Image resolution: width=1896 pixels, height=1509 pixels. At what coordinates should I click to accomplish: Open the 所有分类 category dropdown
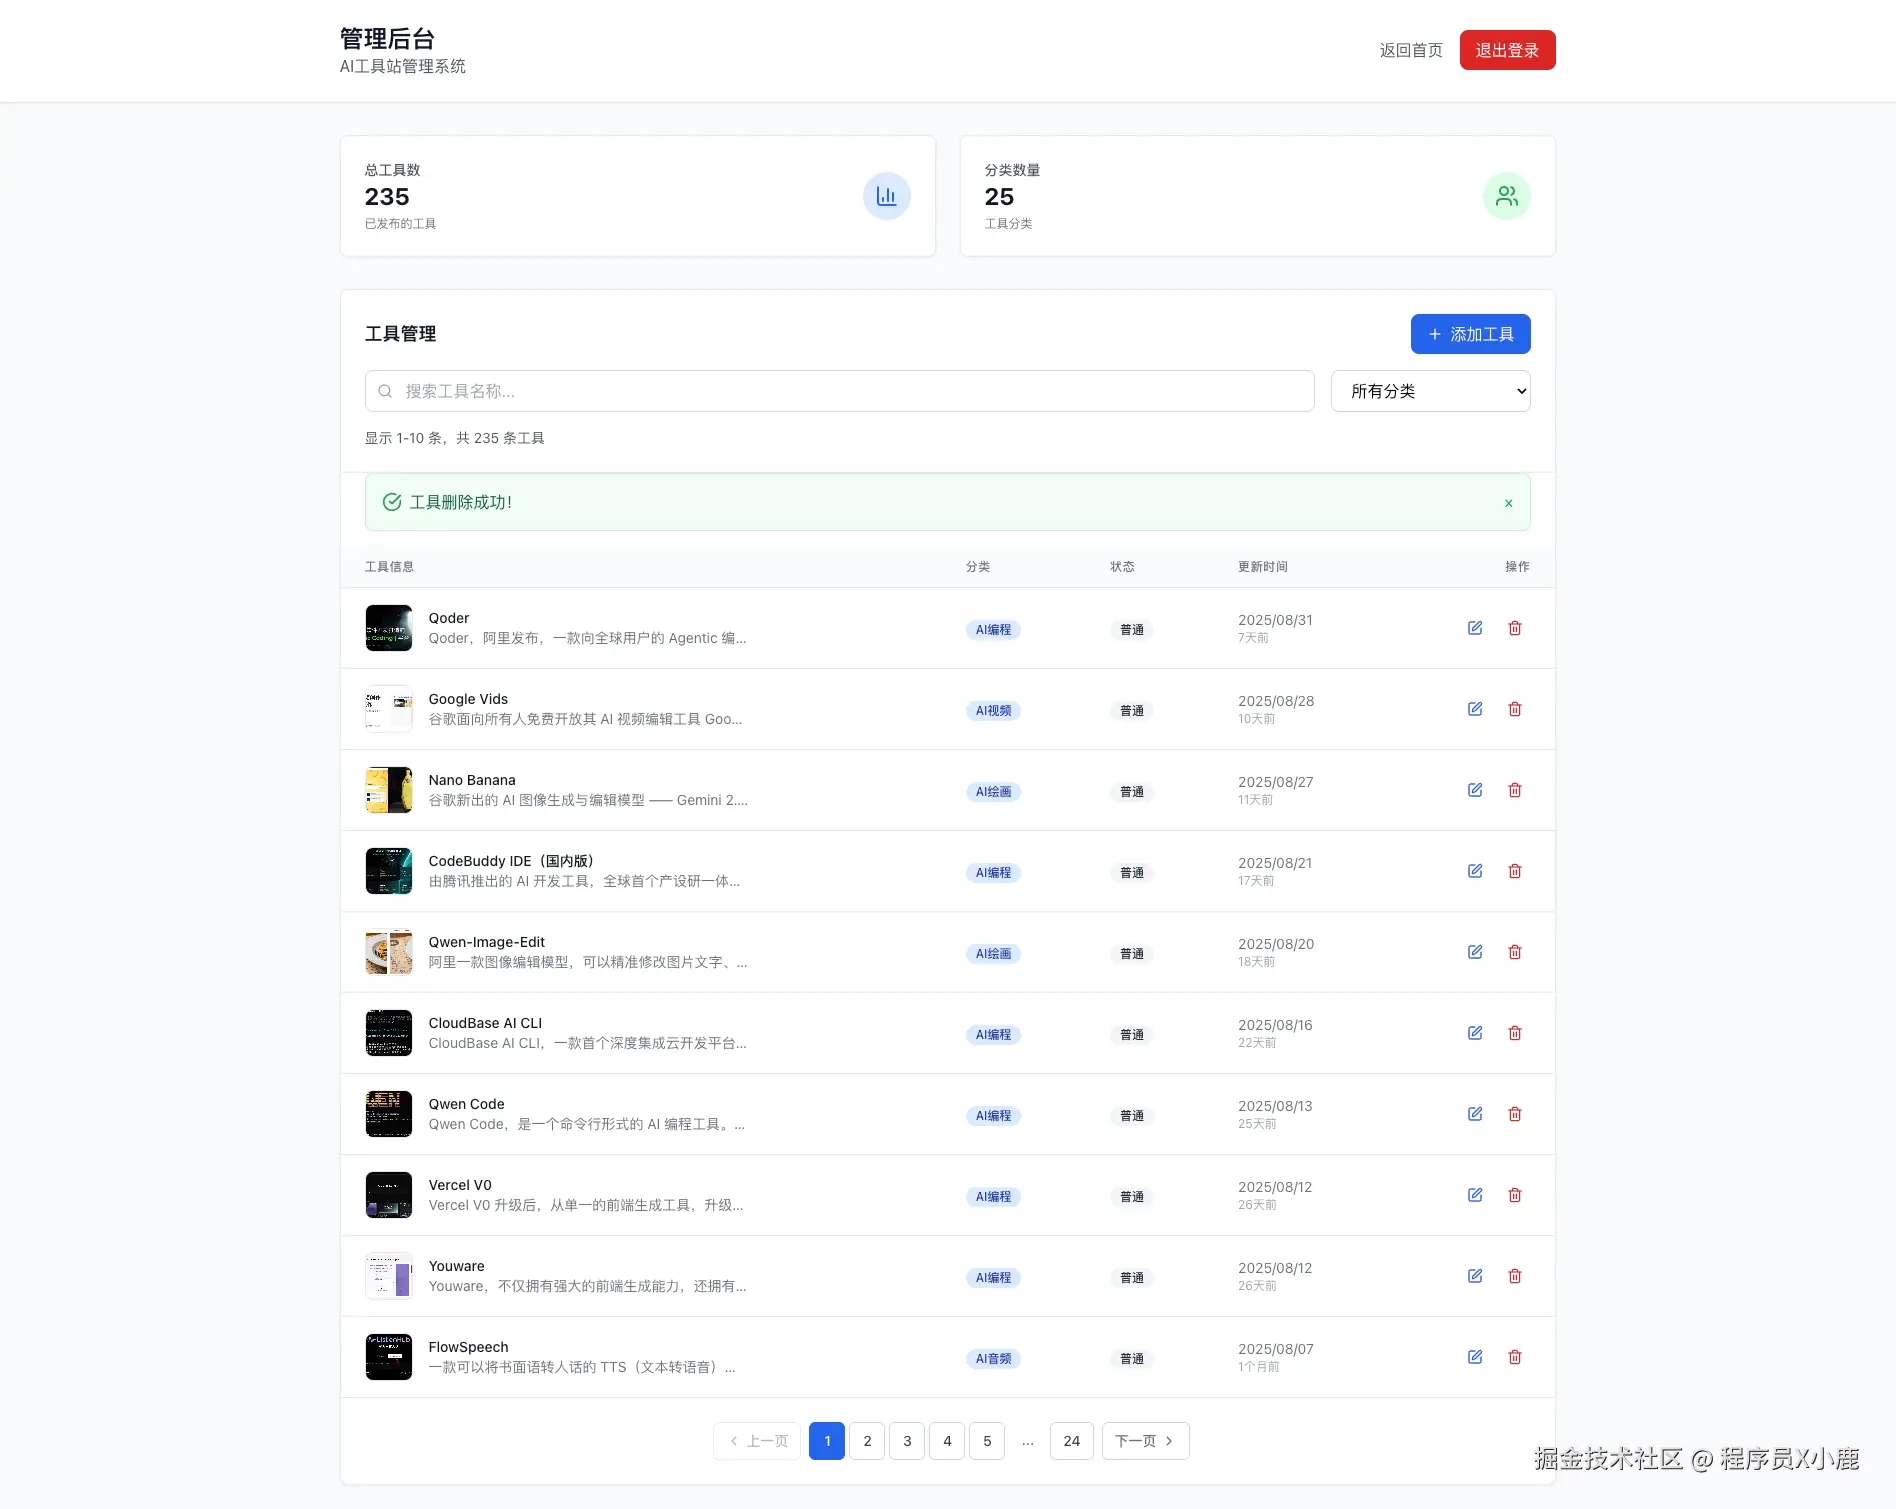coord(1431,391)
